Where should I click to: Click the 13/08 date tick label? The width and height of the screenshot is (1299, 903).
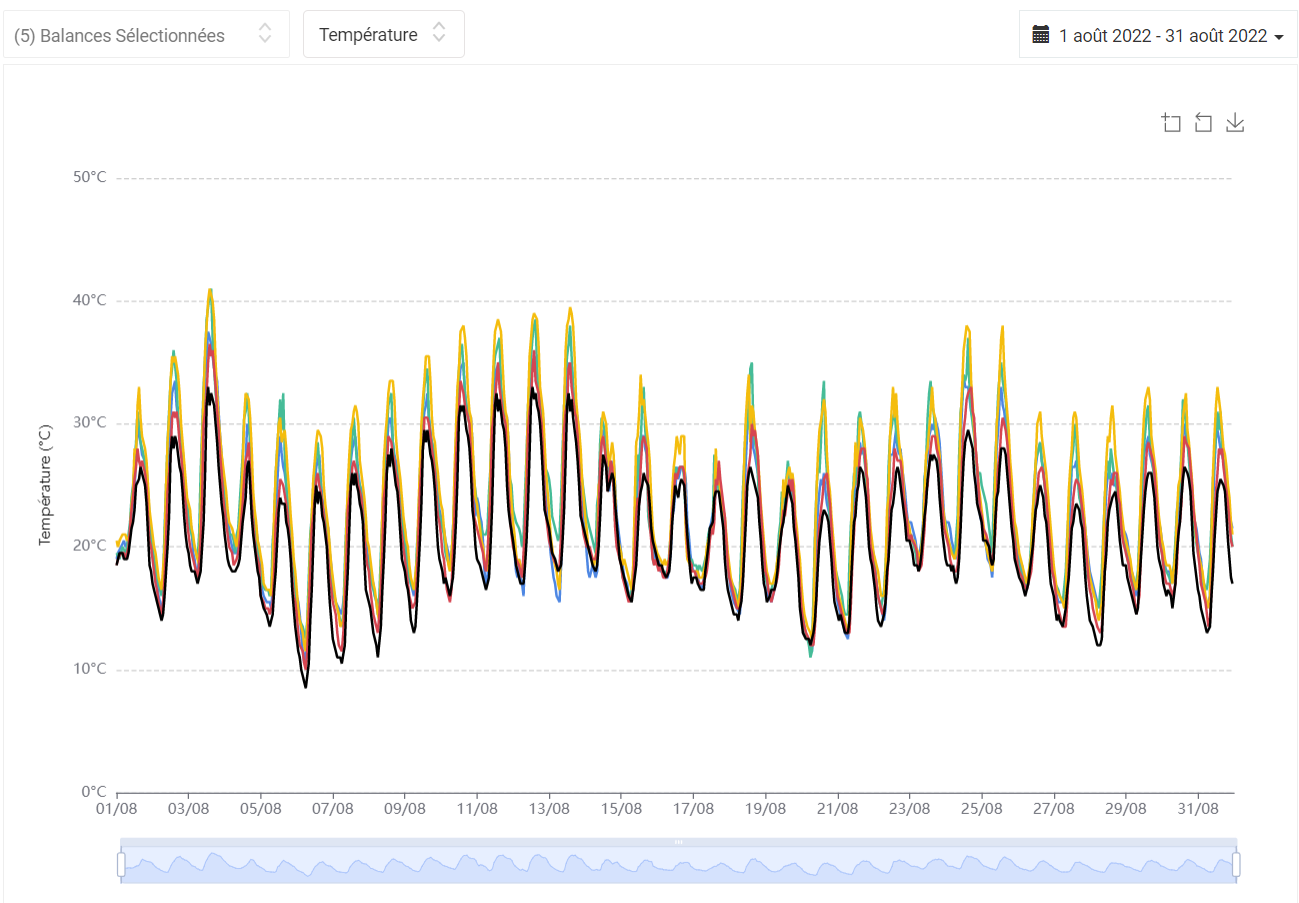(549, 809)
